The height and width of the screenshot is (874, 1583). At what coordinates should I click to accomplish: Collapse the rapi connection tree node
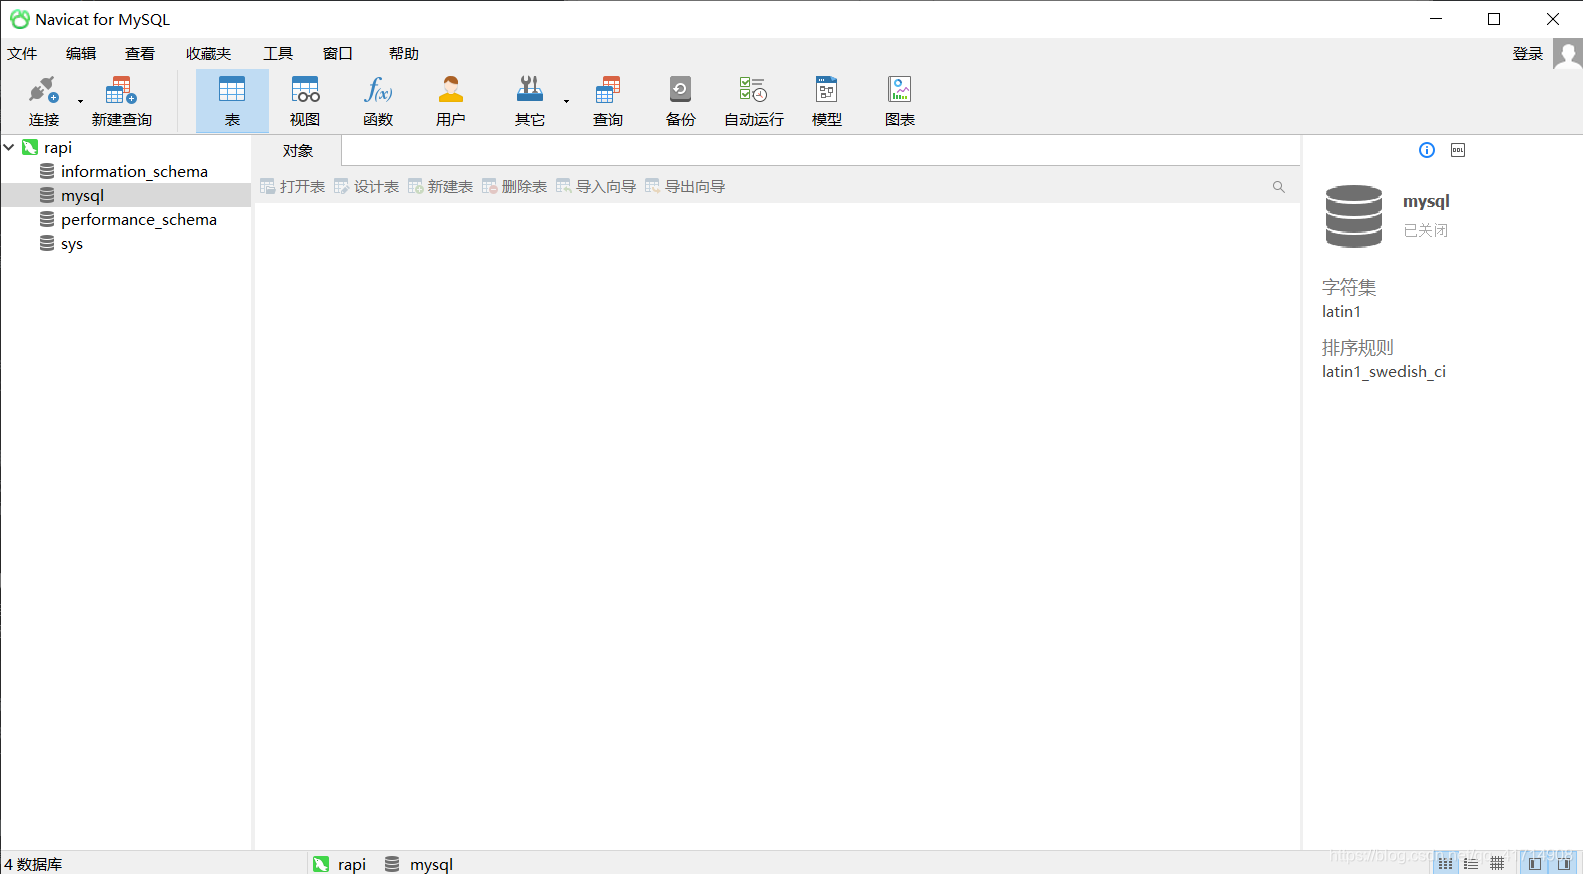pos(9,147)
